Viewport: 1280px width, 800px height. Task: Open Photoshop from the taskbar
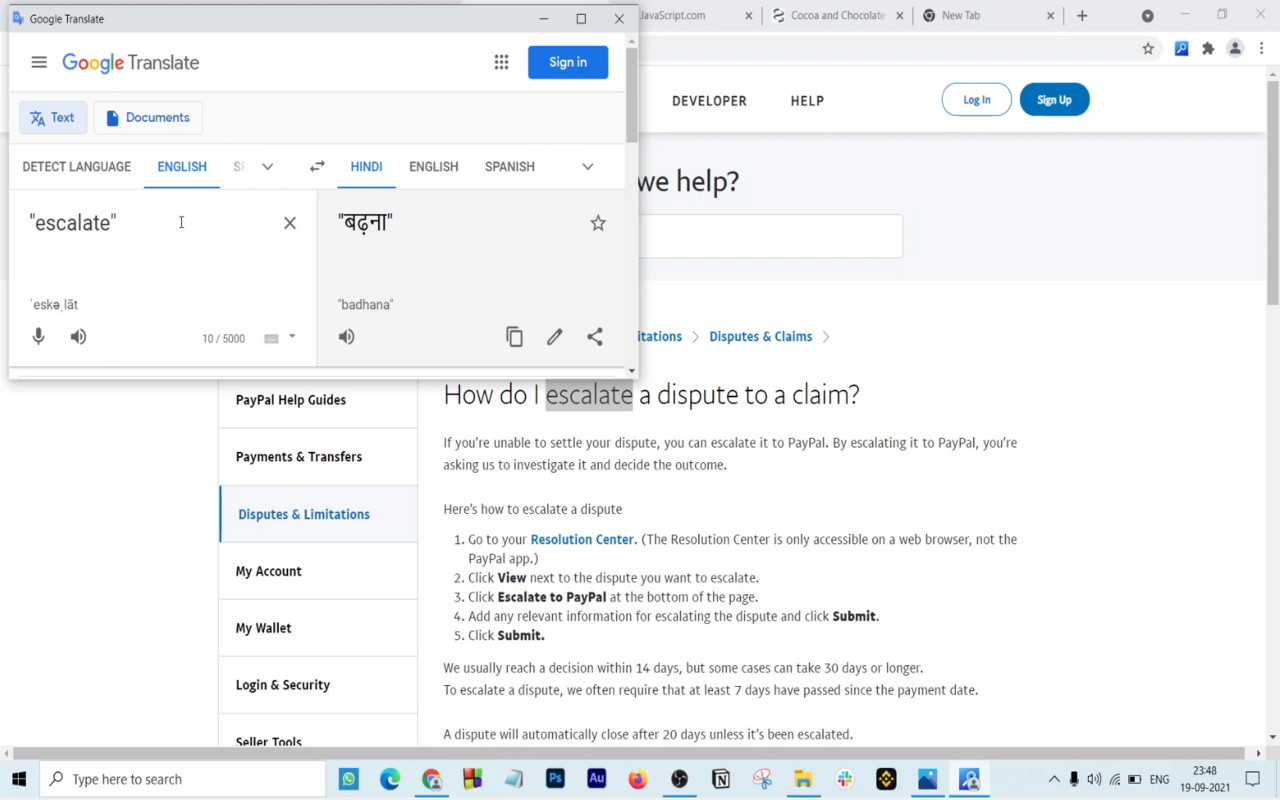coord(555,779)
